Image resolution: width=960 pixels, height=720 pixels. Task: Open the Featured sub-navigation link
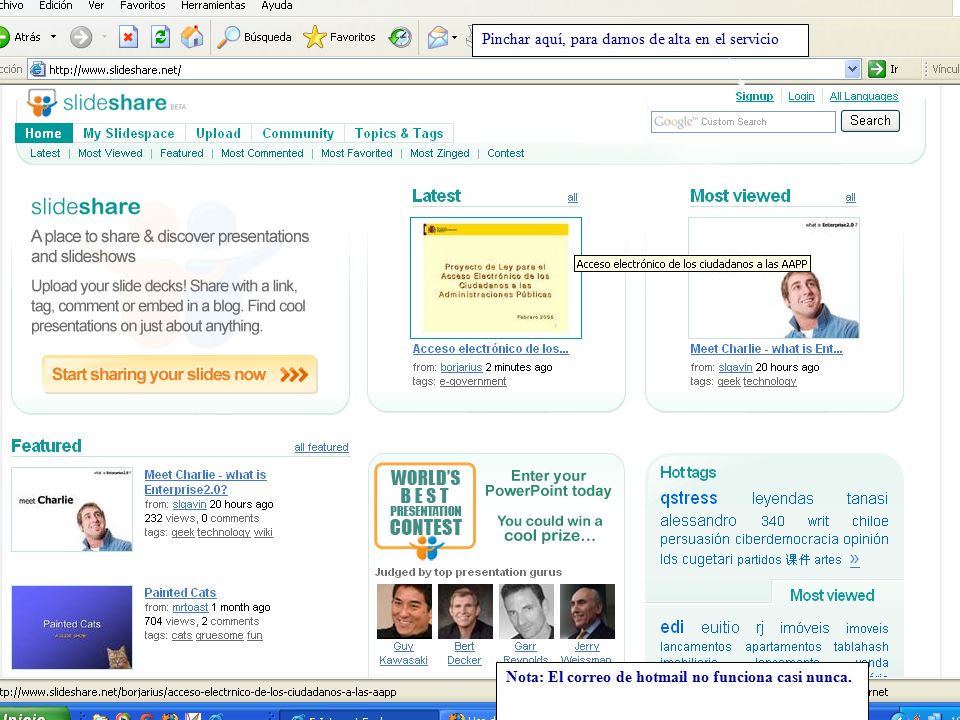pyautogui.click(x=181, y=153)
